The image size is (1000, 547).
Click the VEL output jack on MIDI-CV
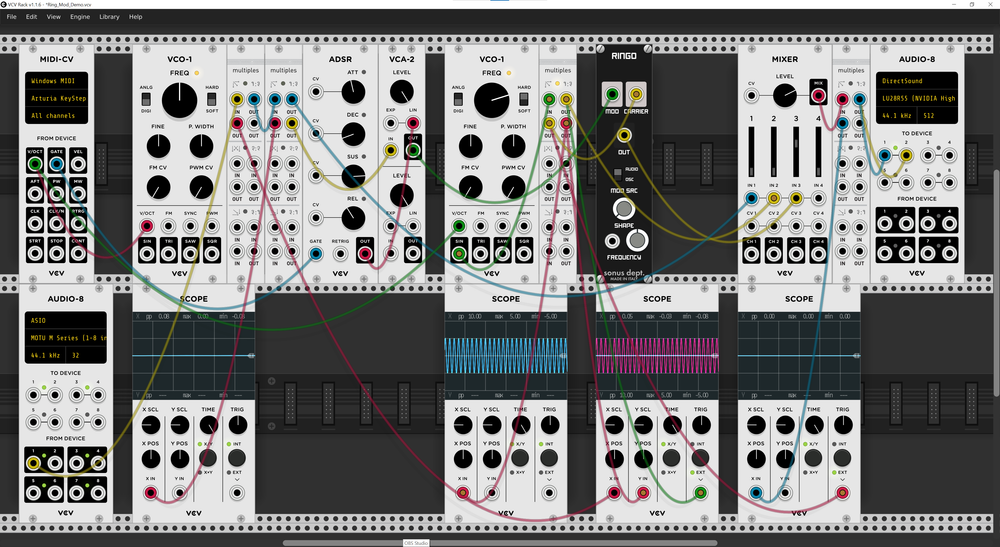tap(78, 164)
